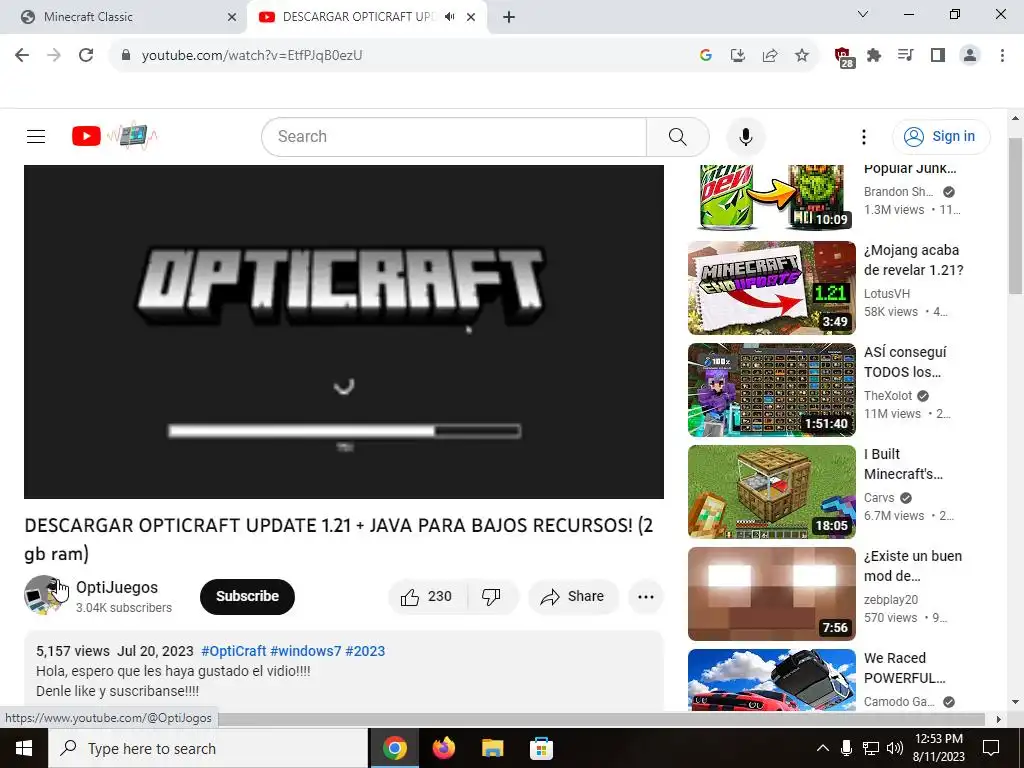This screenshot has width=1024, height=768.
Task: Open YouTube settings three-dot menu
Action: click(x=863, y=136)
